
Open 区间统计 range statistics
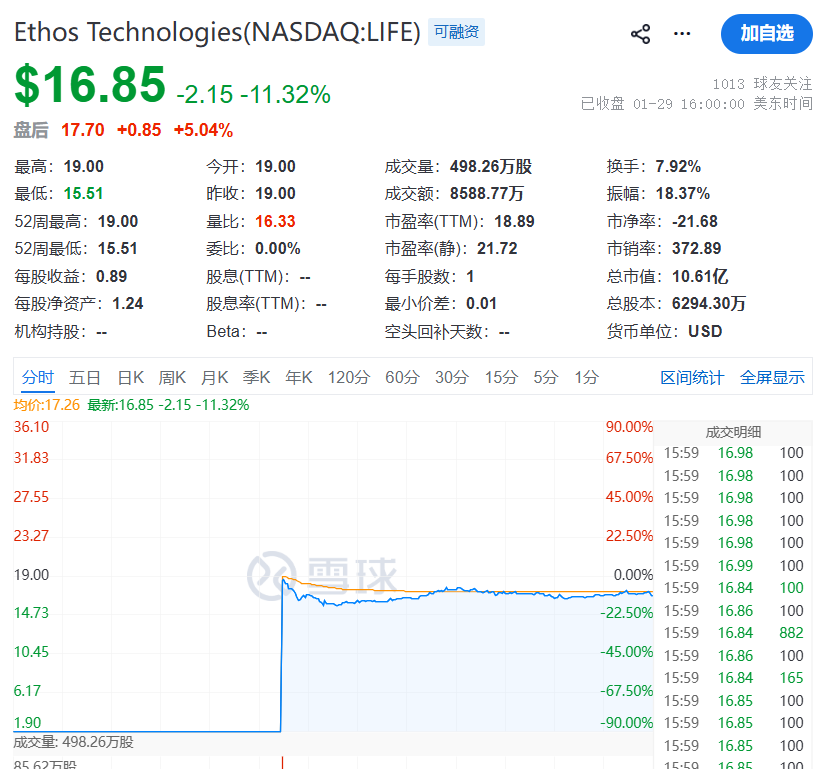(692, 377)
